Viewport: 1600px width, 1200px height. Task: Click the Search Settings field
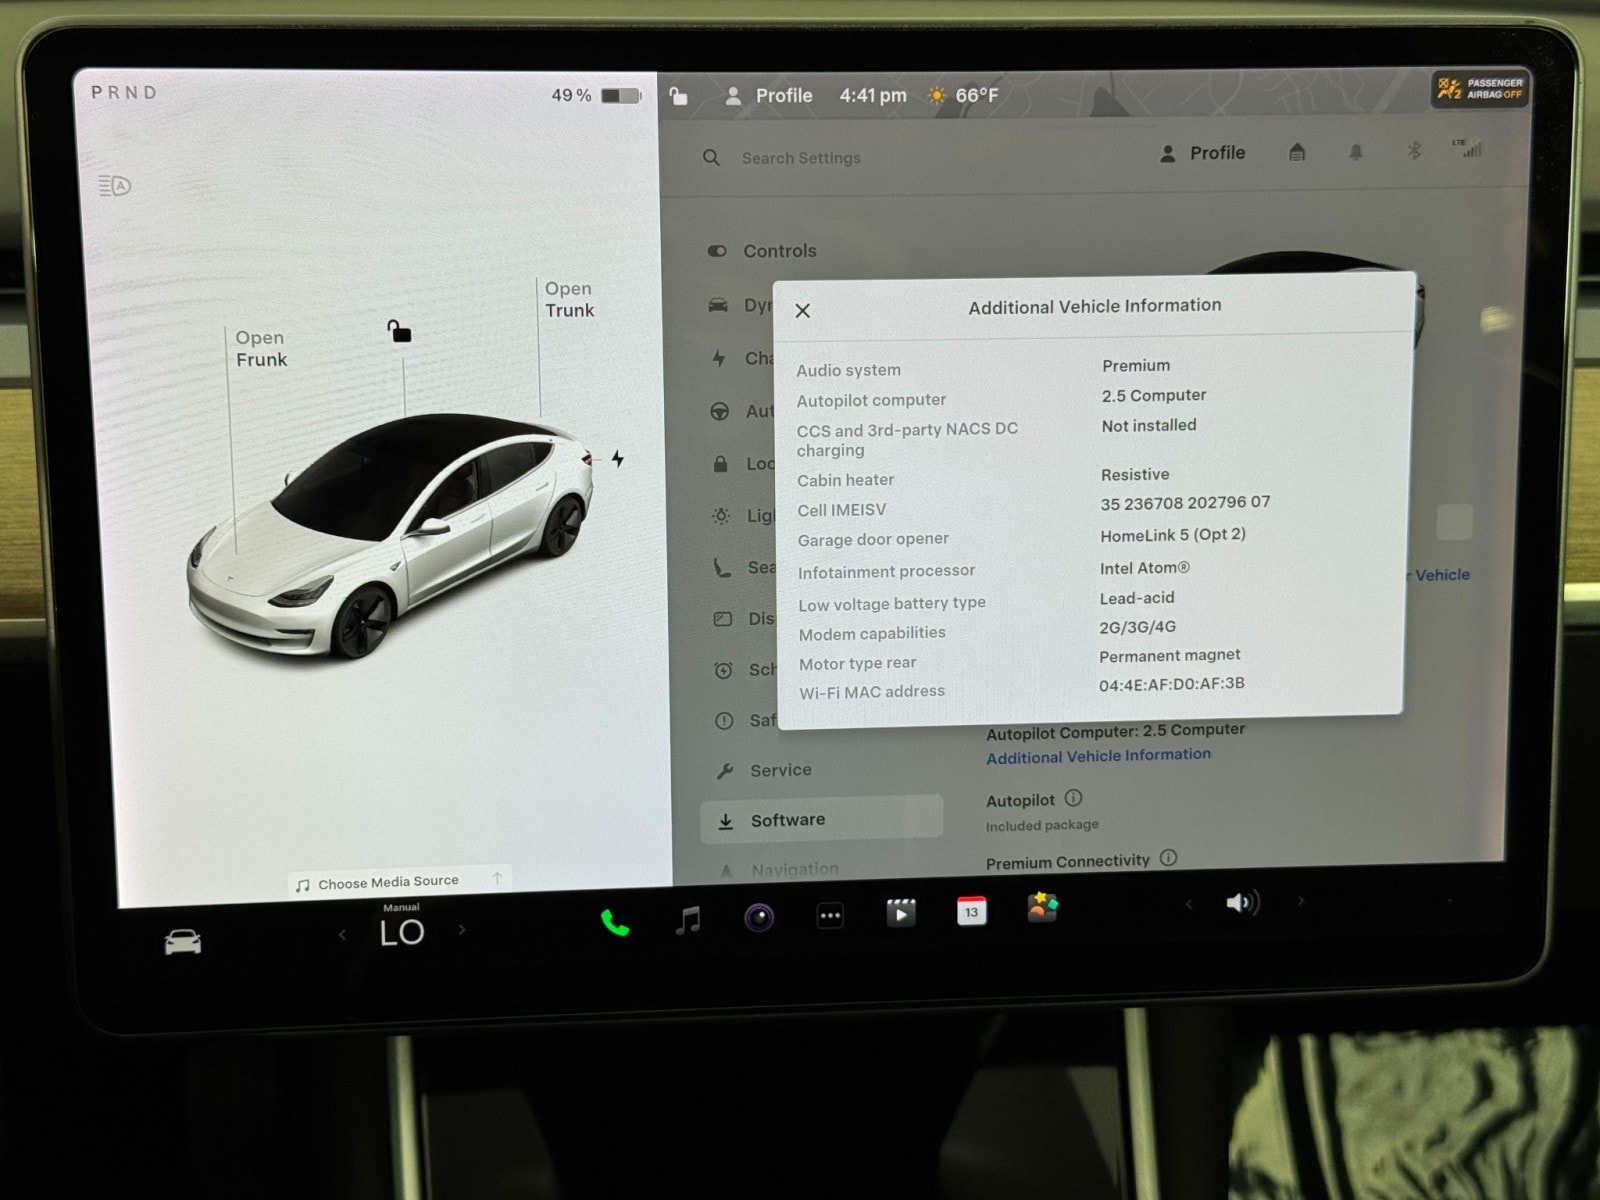[801, 158]
